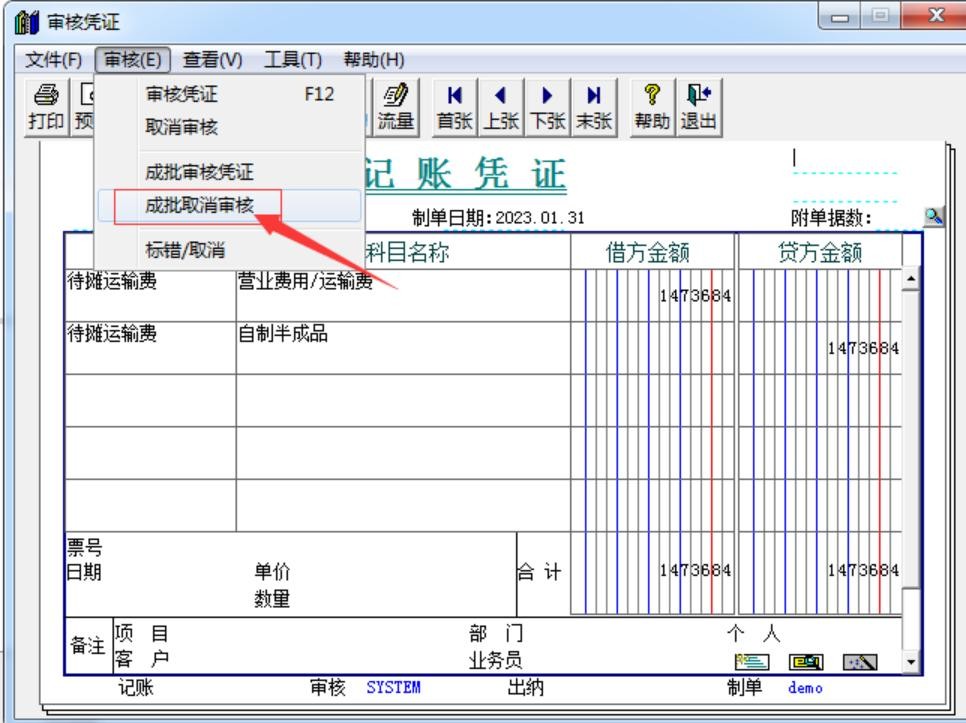966x723 pixels.
Task: Jump to last voucher with 末张
Action: point(594,108)
